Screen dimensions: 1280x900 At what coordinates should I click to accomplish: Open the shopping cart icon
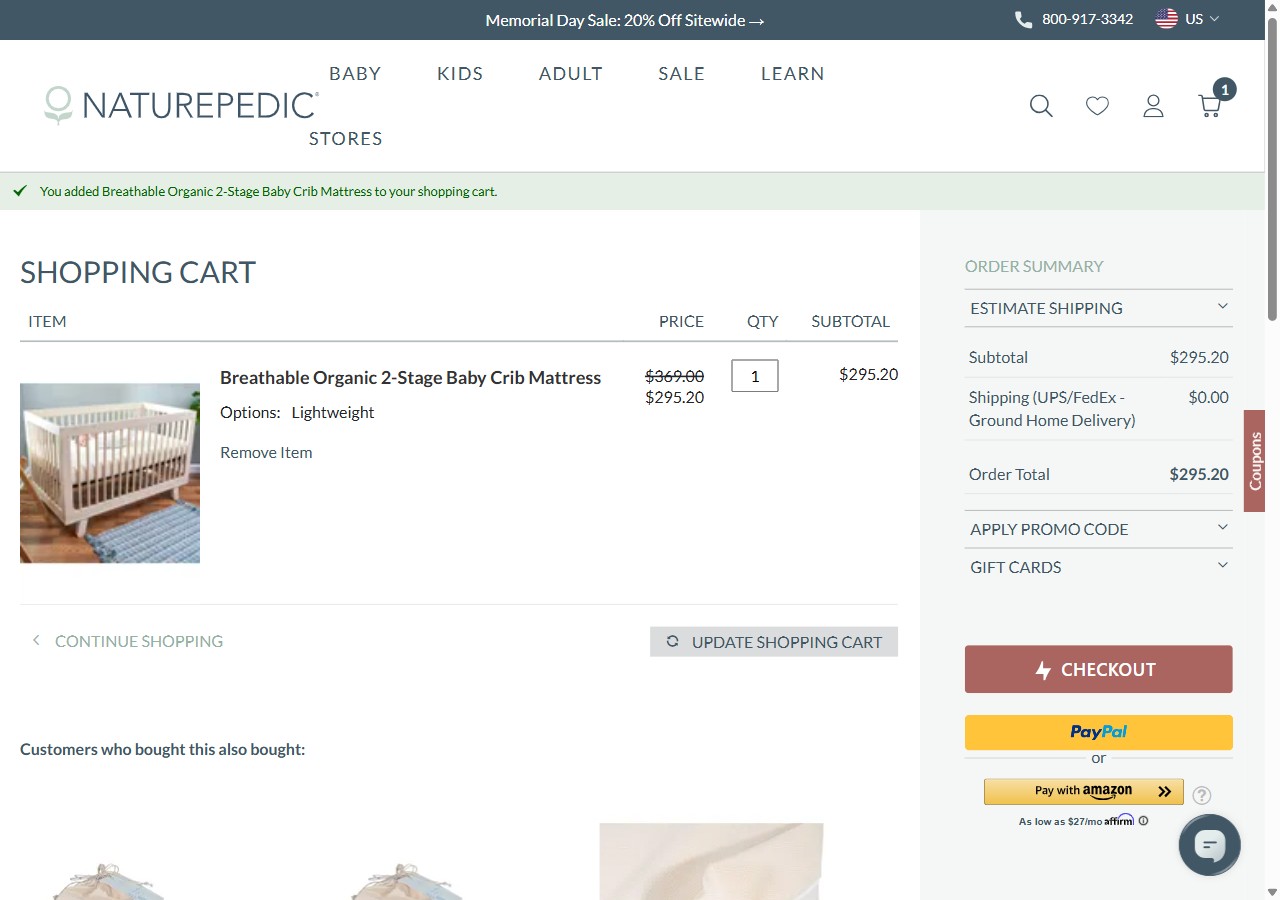click(x=1210, y=106)
